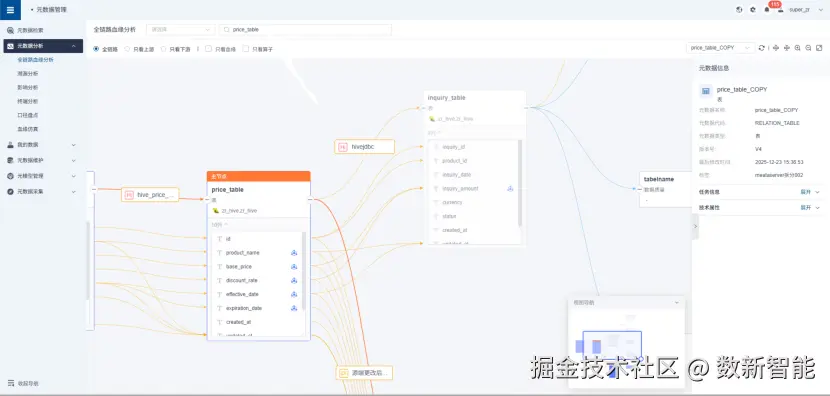Collapse the price_table columns list caret
Image resolution: width=830 pixels, height=396 pixels.
pyautogui.click(x=226, y=224)
